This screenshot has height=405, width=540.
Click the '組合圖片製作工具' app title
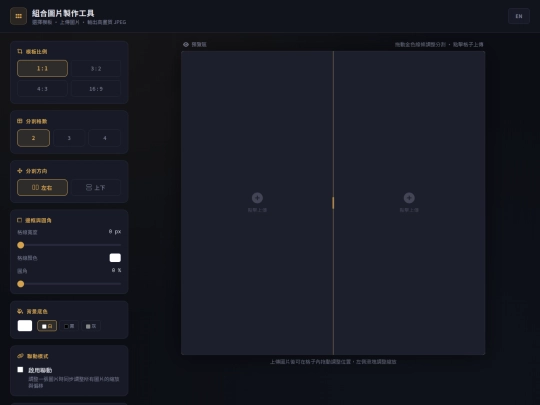[63, 13]
